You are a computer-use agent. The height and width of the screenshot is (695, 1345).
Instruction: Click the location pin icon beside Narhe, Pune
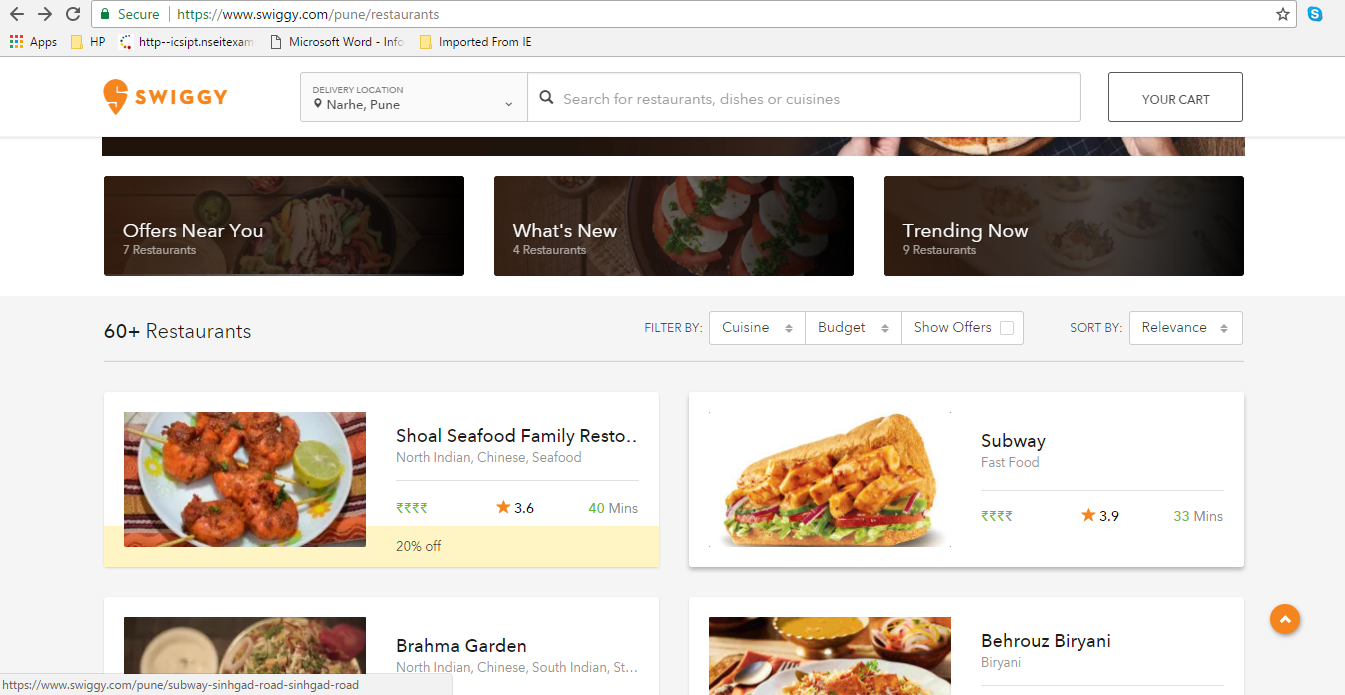point(318,104)
